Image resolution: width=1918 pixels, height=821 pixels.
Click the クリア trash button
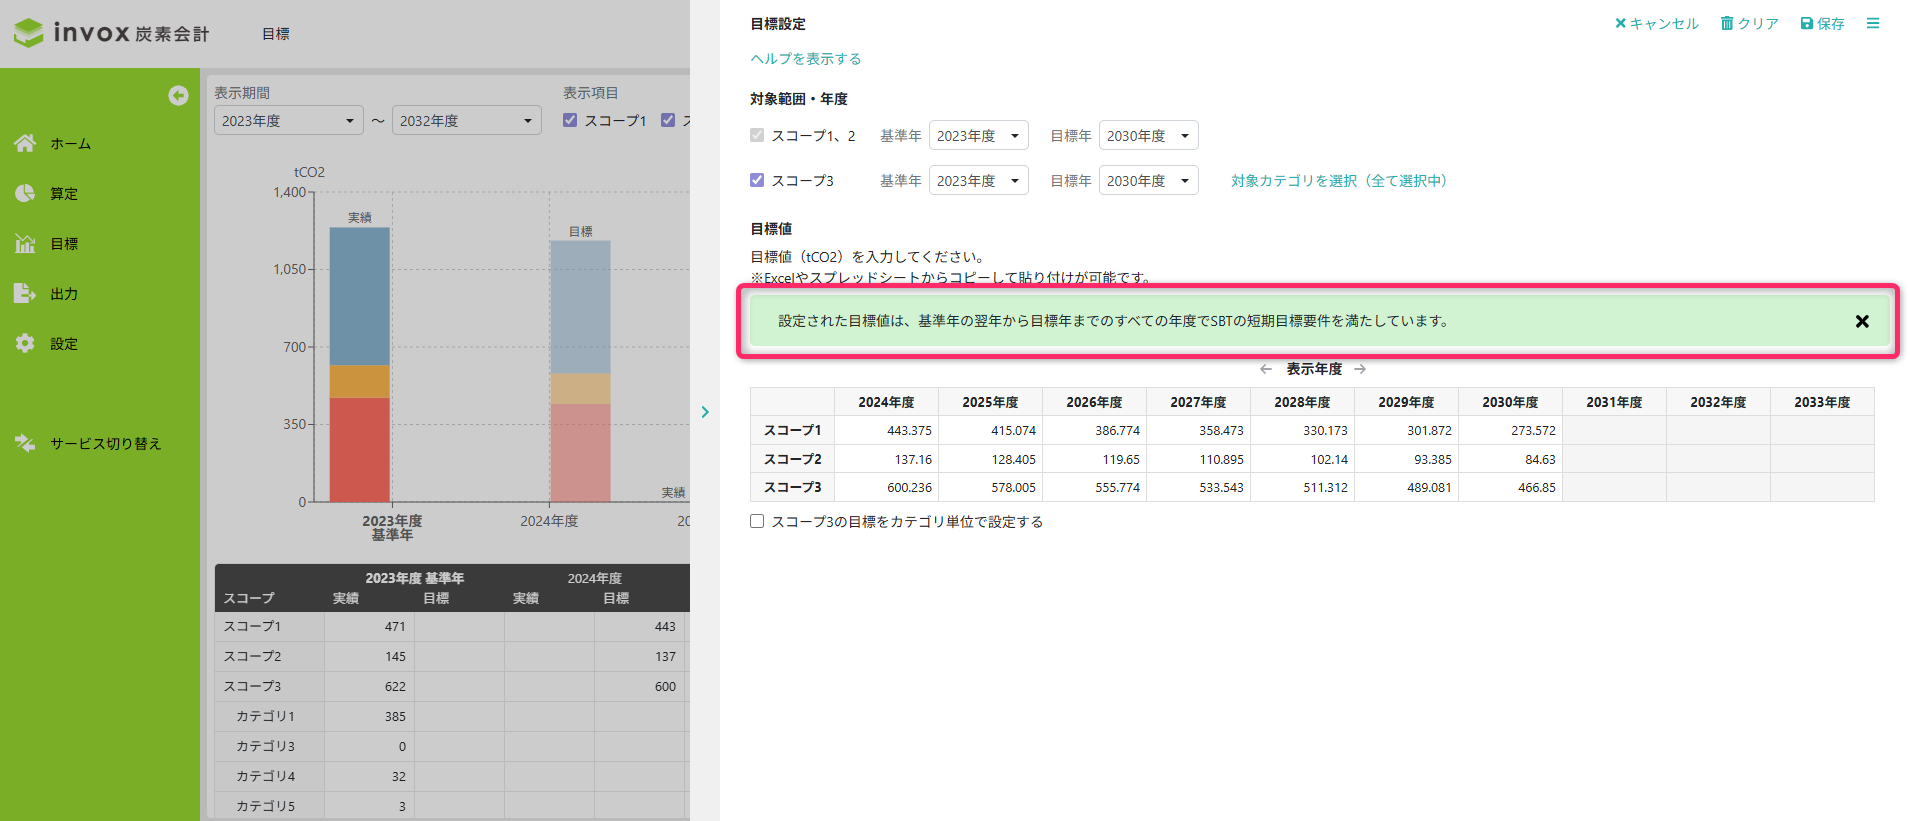[x=1749, y=23]
